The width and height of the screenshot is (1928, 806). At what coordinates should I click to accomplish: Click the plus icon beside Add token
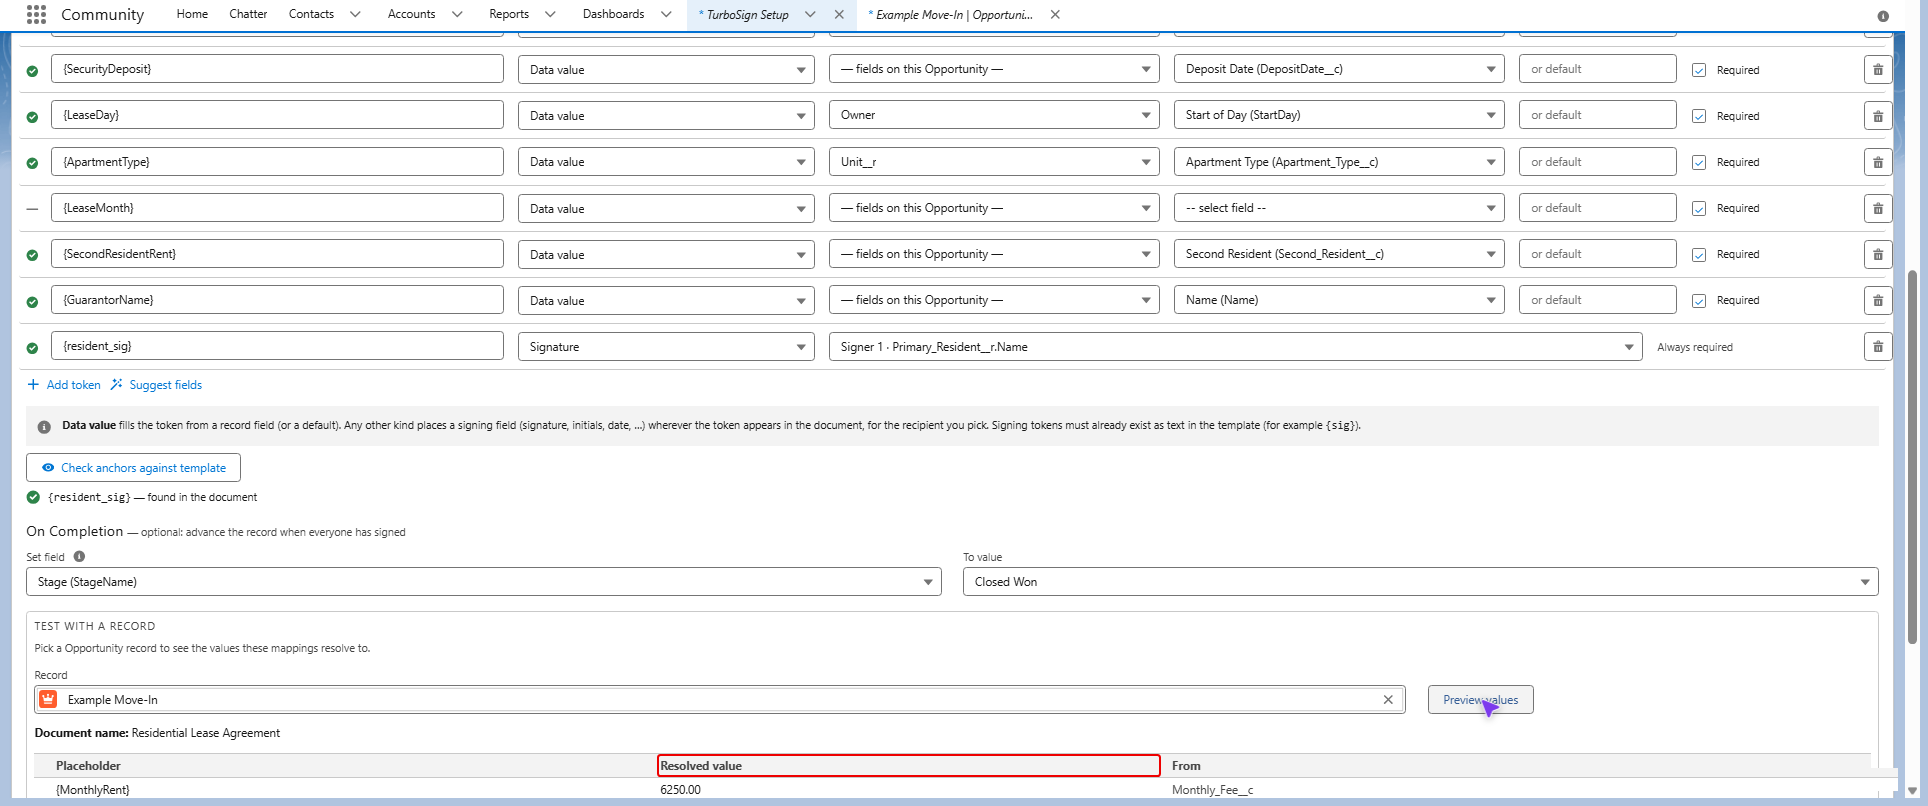tap(33, 385)
